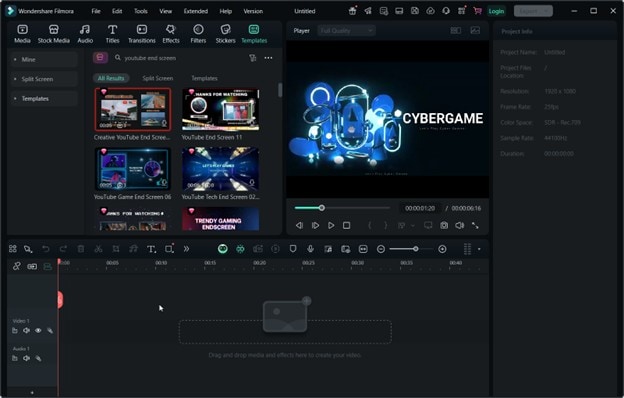Open the Edit menu

(117, 11)
